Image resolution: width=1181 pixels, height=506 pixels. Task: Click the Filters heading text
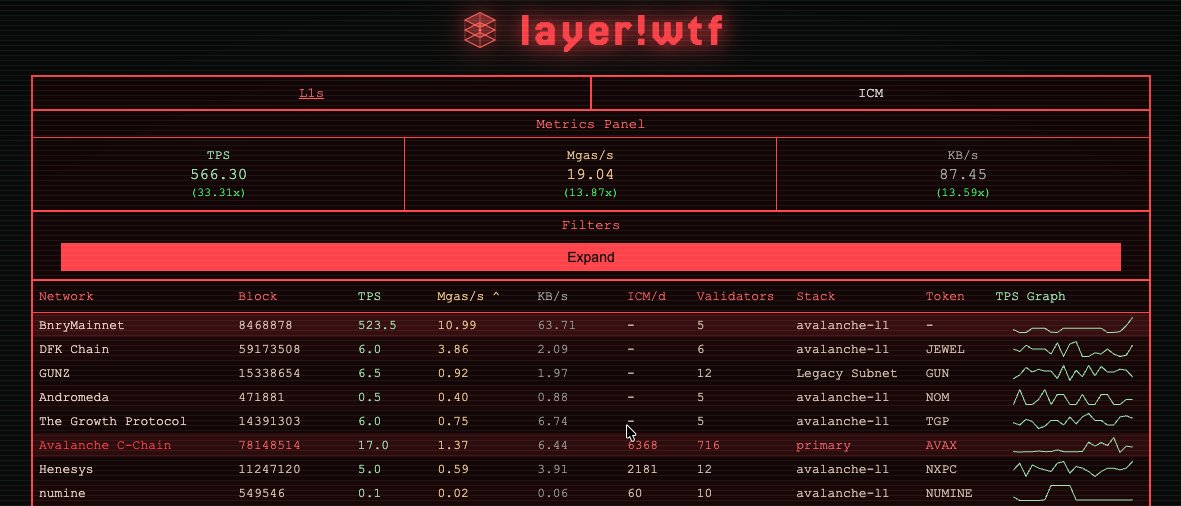(x=590, y=225)
